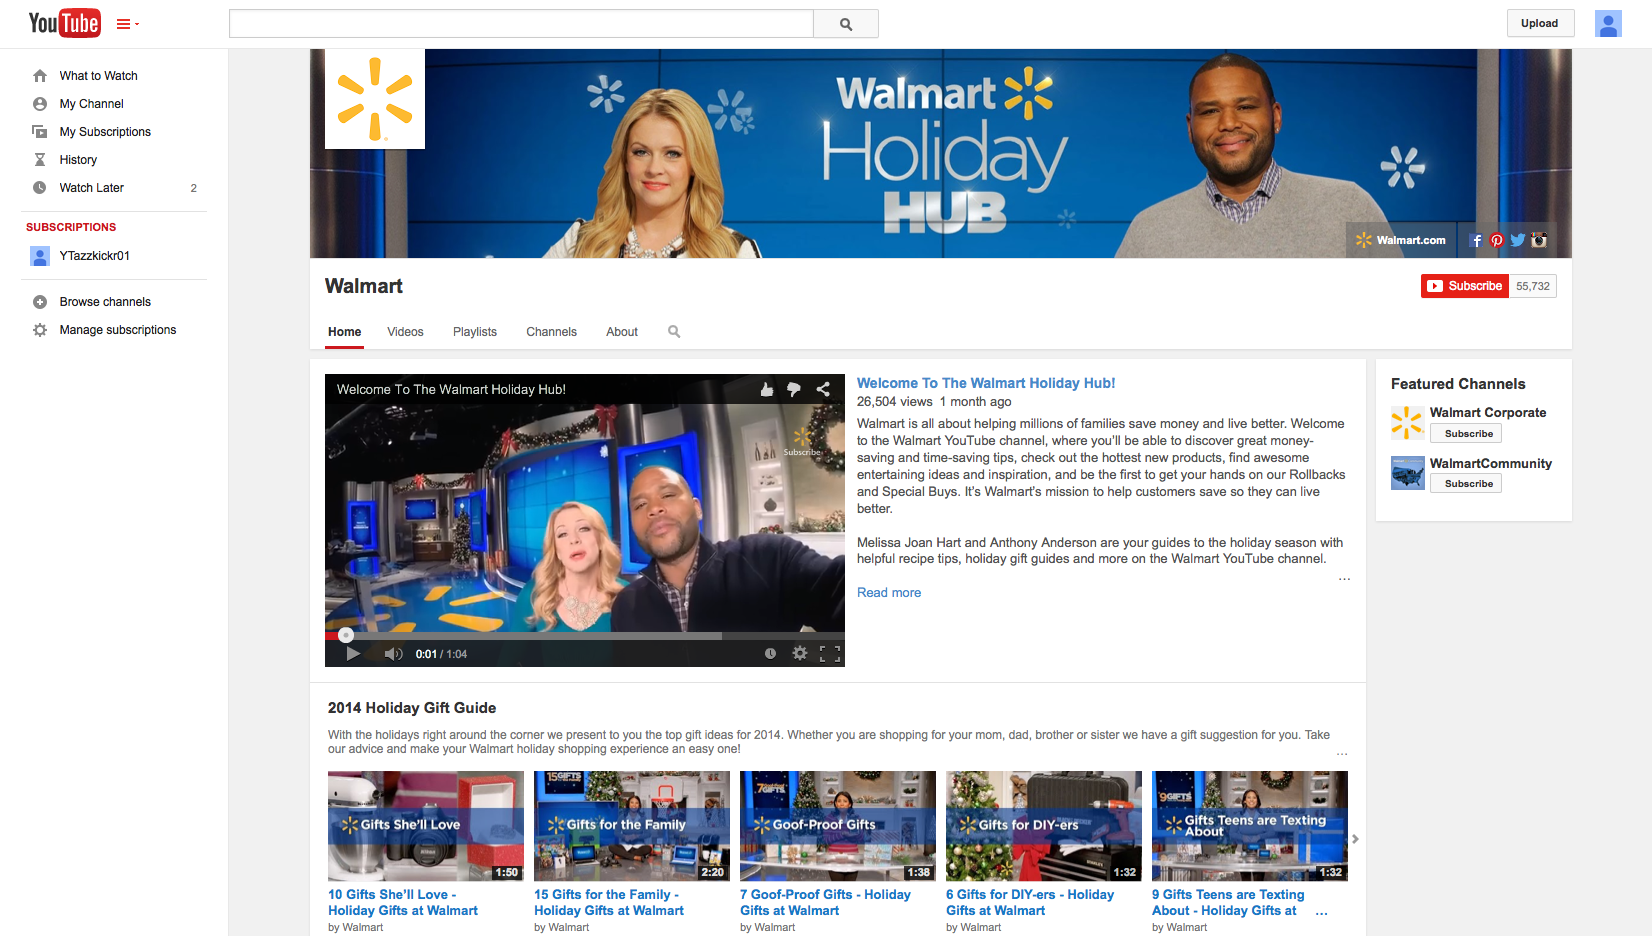Open the Gifts for the Family thumbnail
Viewport: 1652px width, 936px height.
coord(632,826)
